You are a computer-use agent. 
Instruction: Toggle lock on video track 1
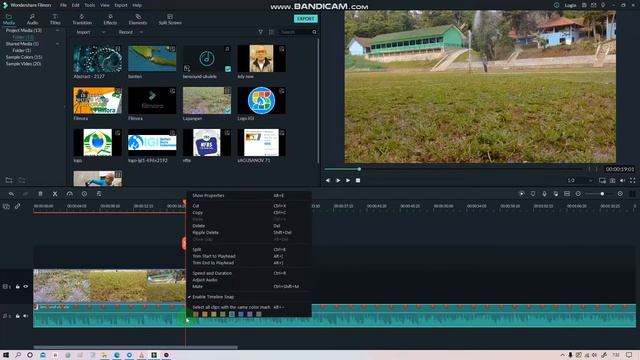[x=18, y=287]
